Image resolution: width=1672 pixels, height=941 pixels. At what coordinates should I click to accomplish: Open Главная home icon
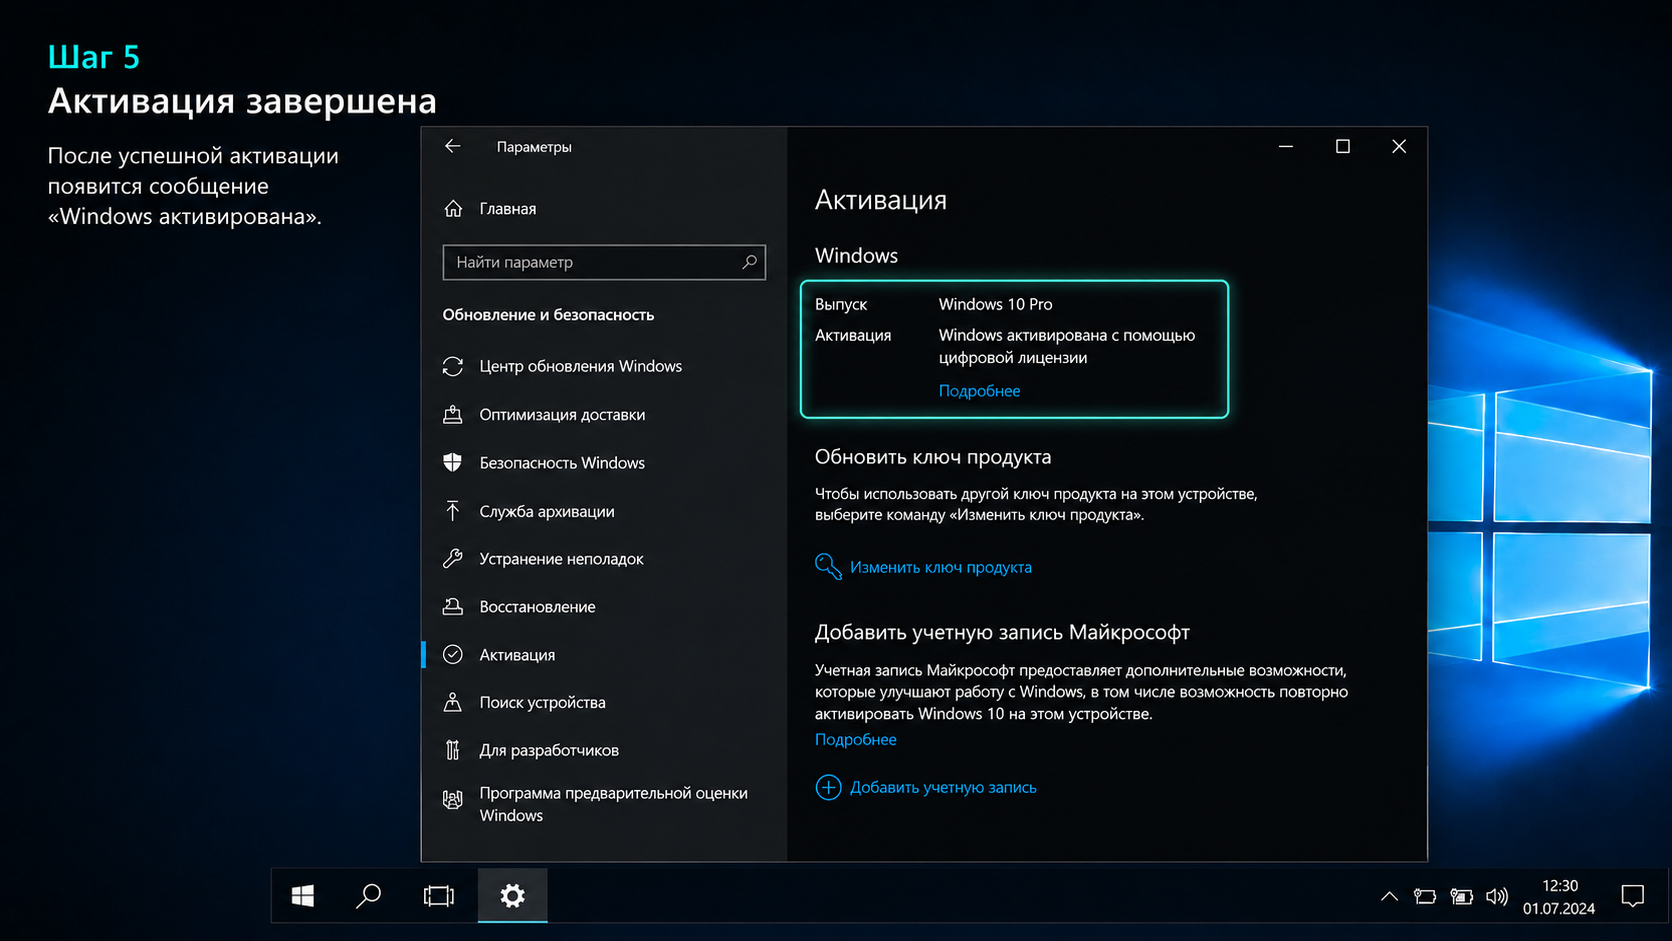pos(453,208)
